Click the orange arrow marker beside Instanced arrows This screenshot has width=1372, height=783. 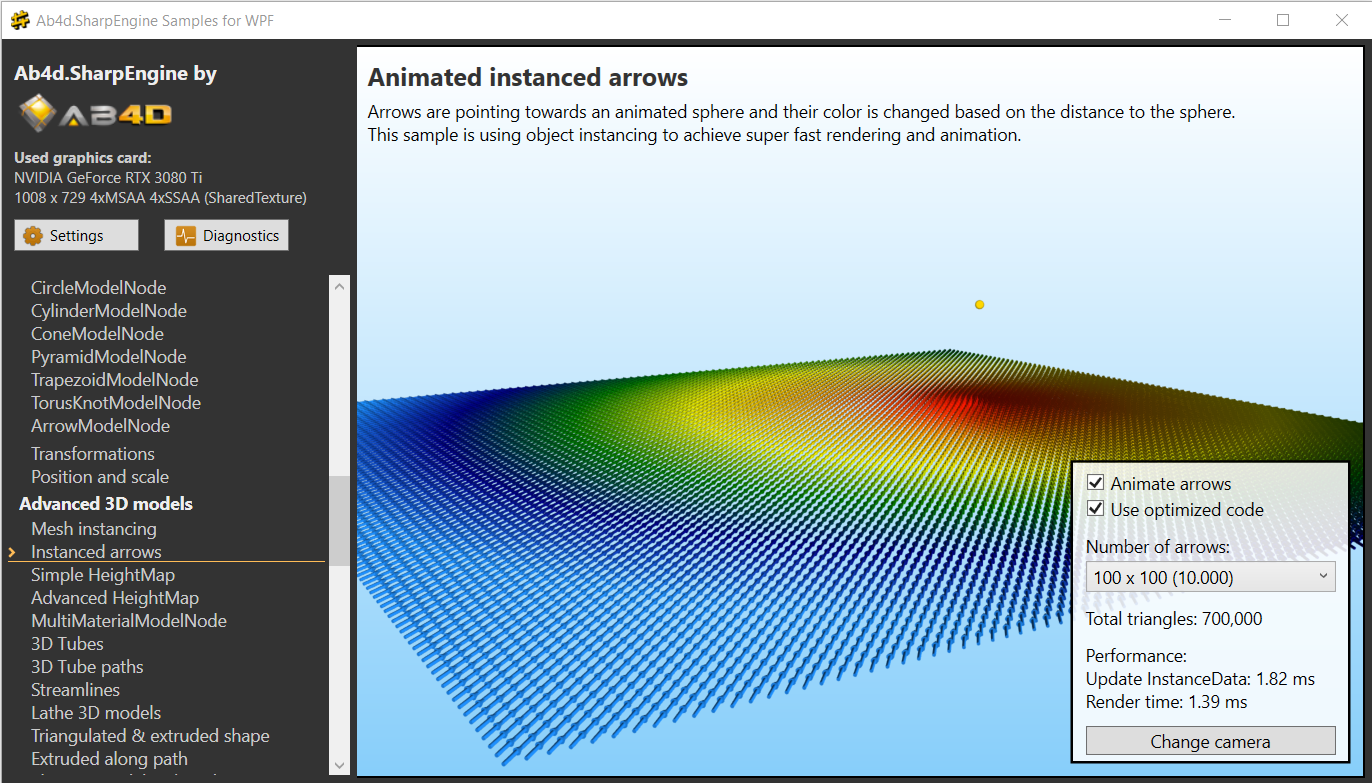pos(12,552)
